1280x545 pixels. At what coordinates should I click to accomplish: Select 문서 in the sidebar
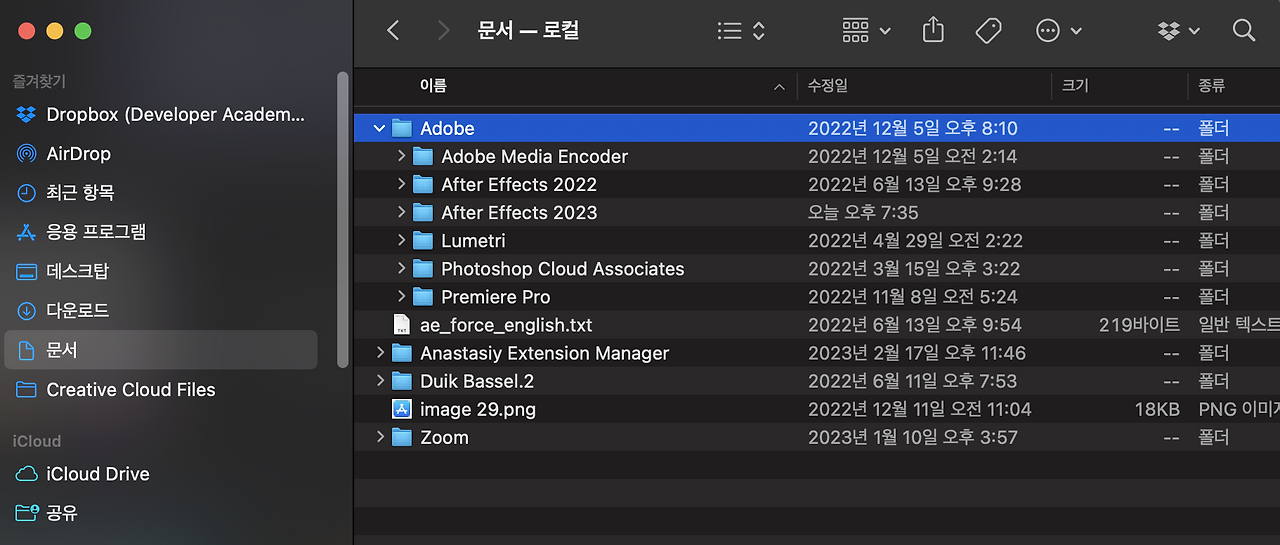click(x=161, y=350)
